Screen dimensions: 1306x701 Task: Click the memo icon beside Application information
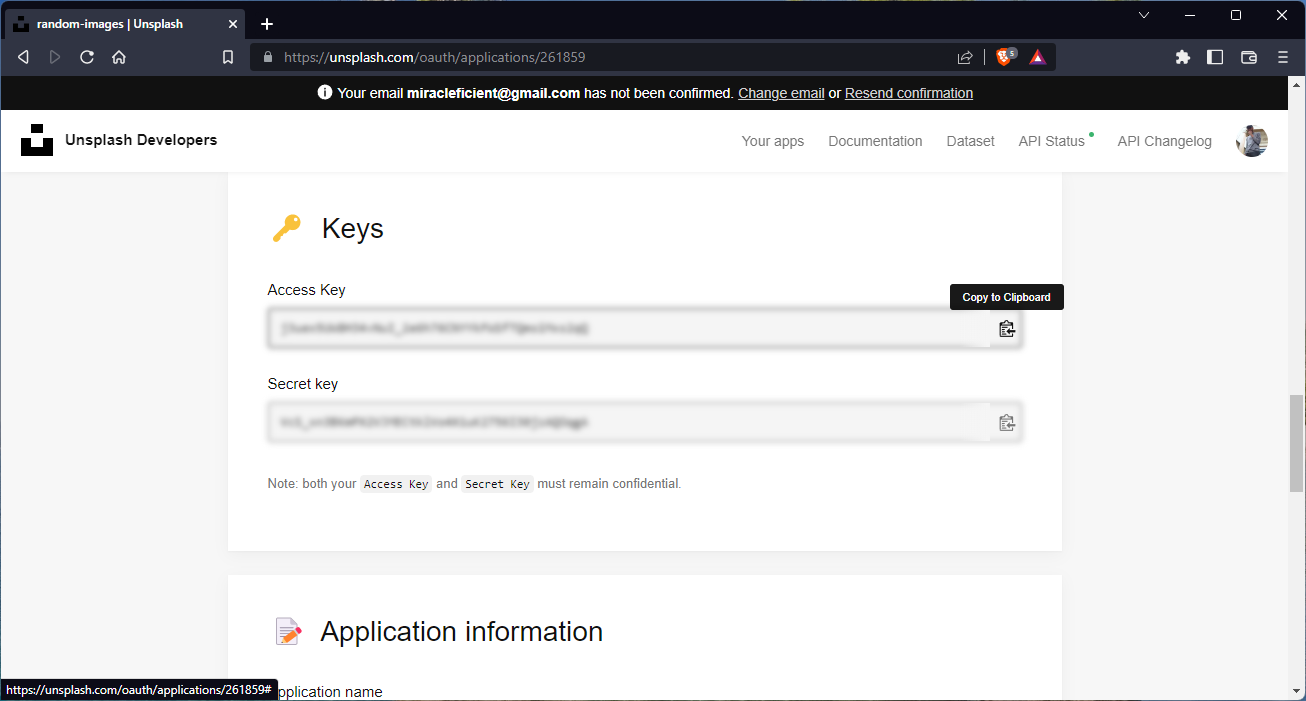pyautogui.click(x=288, y=632)
